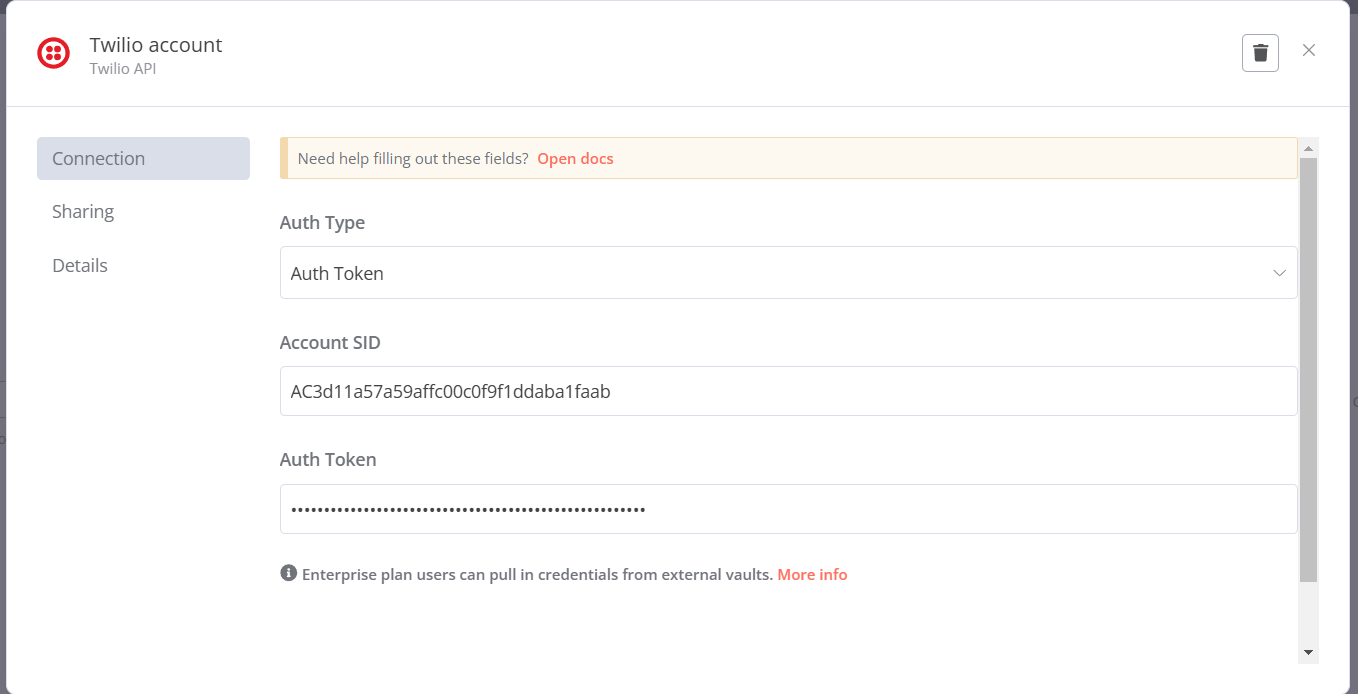Screen dimensions: 1358x694
Task: Click into the masked Auth Token field
Action: tap(788, 509)
